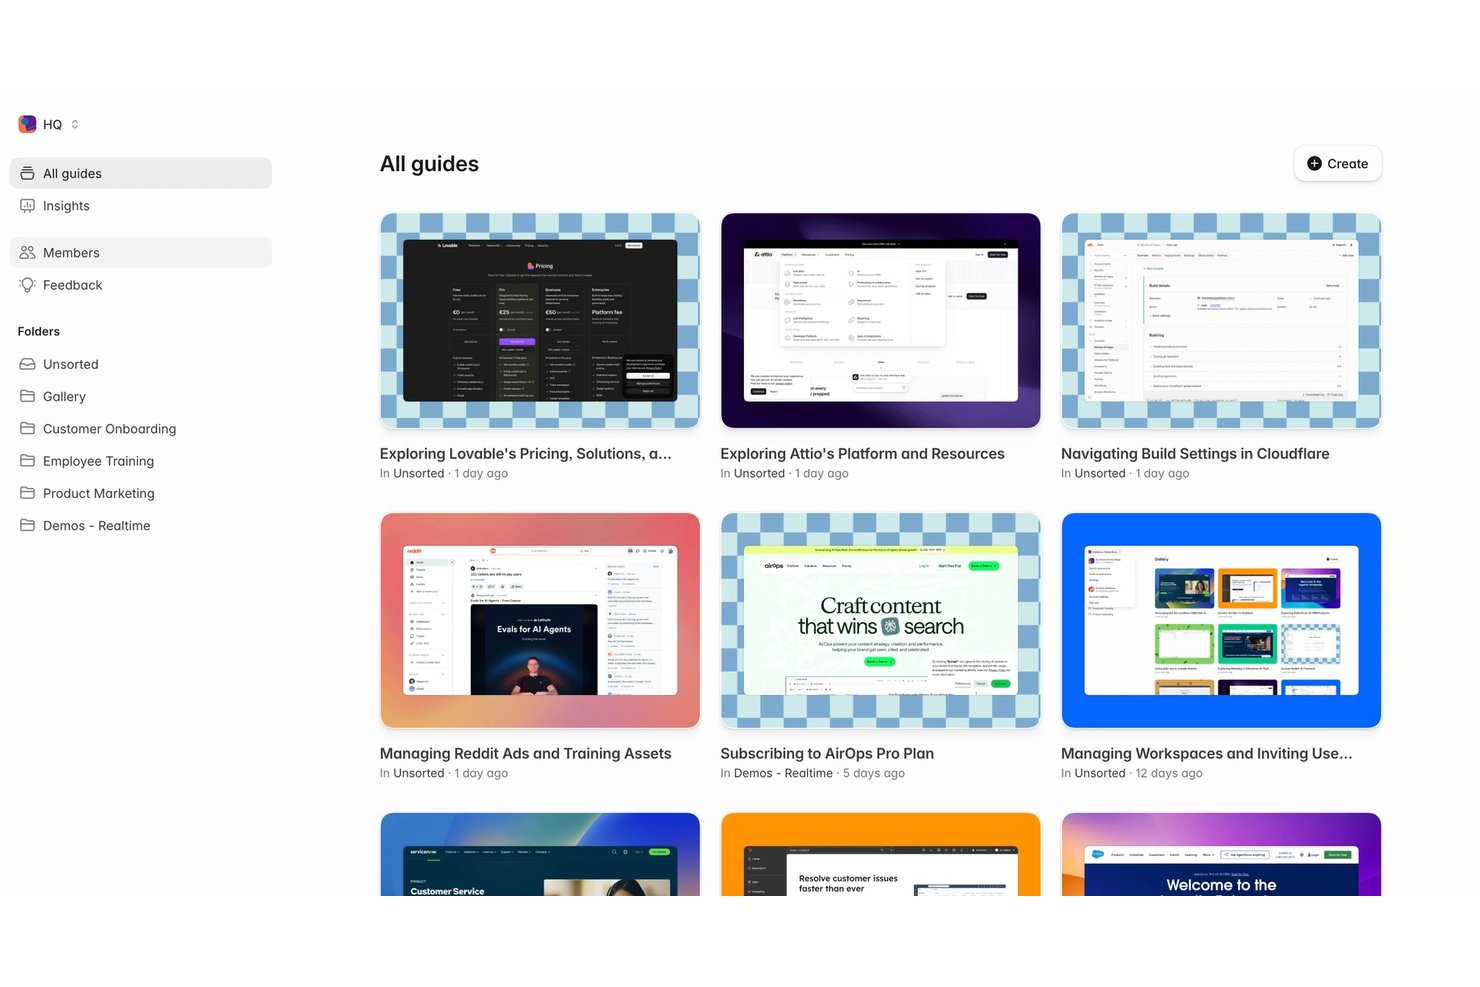1480x987 pixels.
Task: Click the All guides stack icon
Action: point(27,173)
